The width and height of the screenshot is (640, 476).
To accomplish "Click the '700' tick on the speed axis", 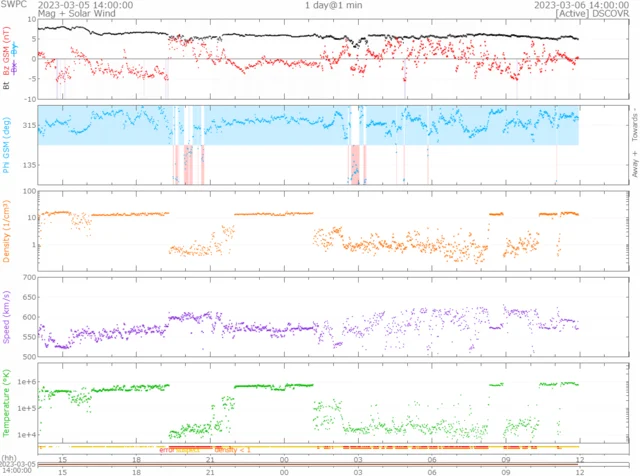I will (x=30, y=278).
